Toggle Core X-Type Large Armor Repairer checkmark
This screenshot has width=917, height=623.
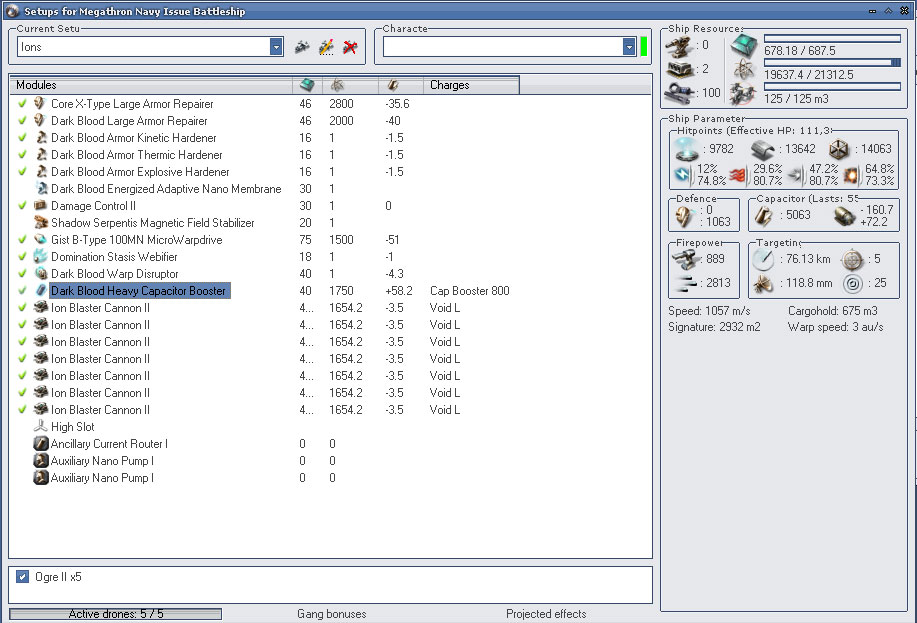[22, 104]
